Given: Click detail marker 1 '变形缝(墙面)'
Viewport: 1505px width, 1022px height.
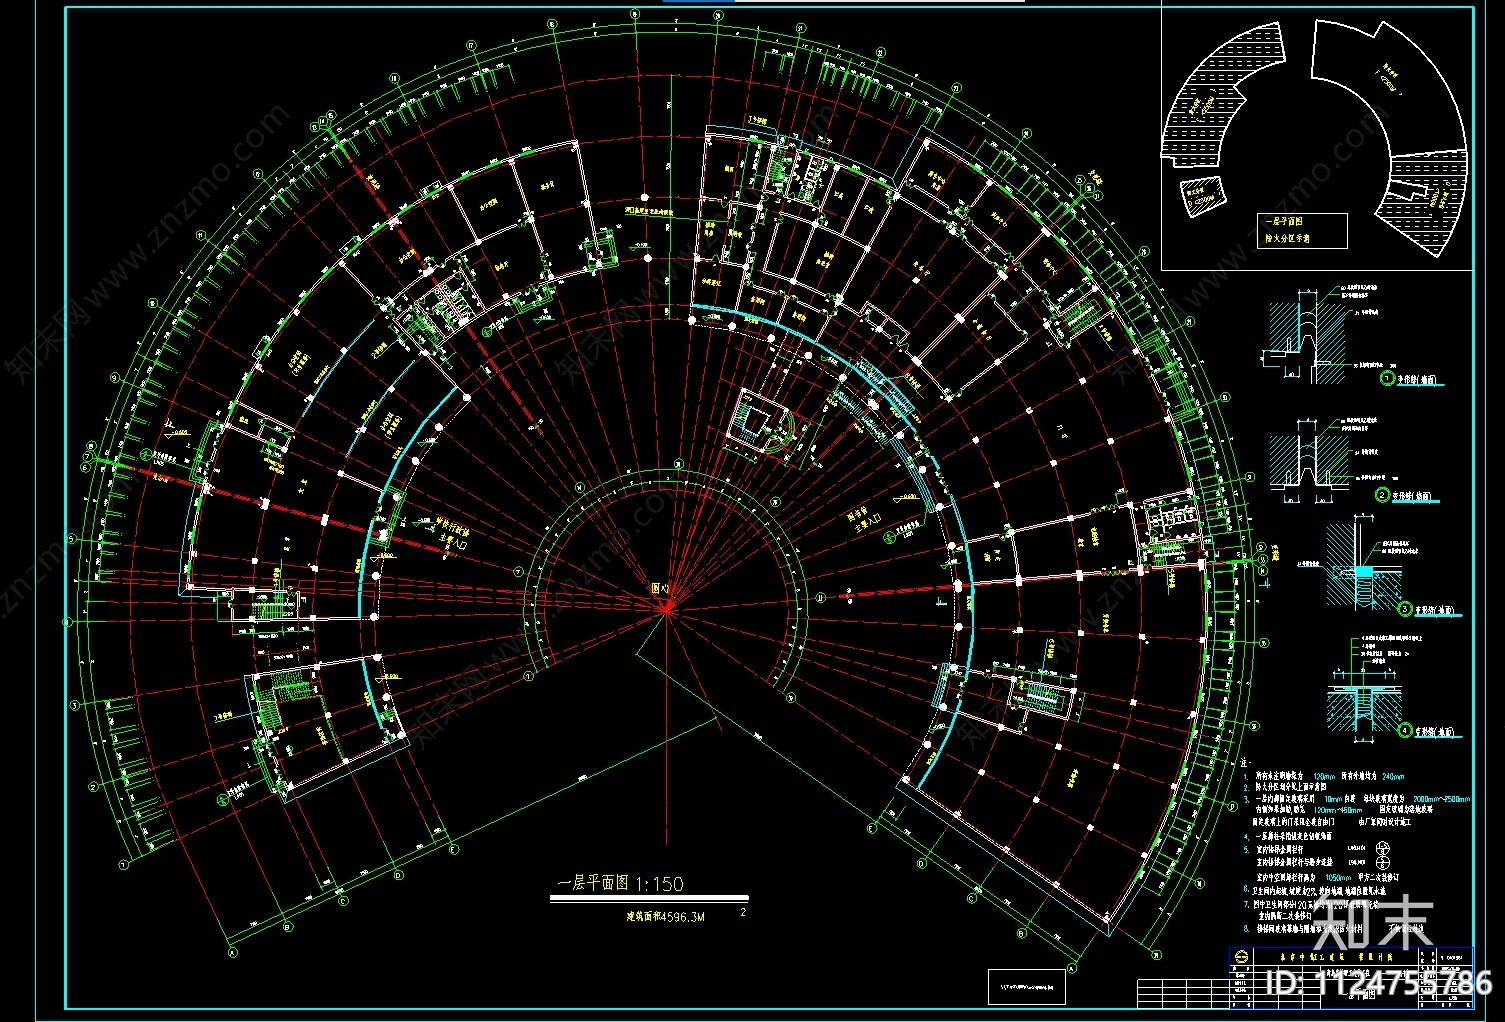Looking at the screenshot, I should [x=1411, y=379].
